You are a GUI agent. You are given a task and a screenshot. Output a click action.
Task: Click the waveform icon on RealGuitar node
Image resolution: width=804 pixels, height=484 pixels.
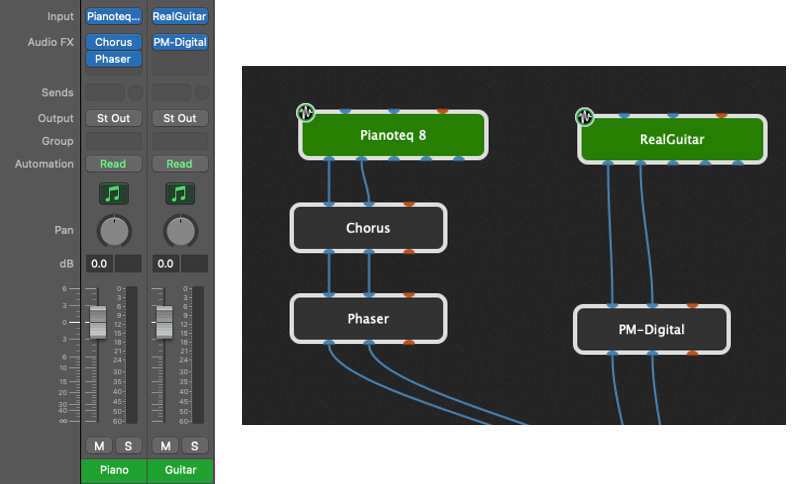click(x=584, y=117)
